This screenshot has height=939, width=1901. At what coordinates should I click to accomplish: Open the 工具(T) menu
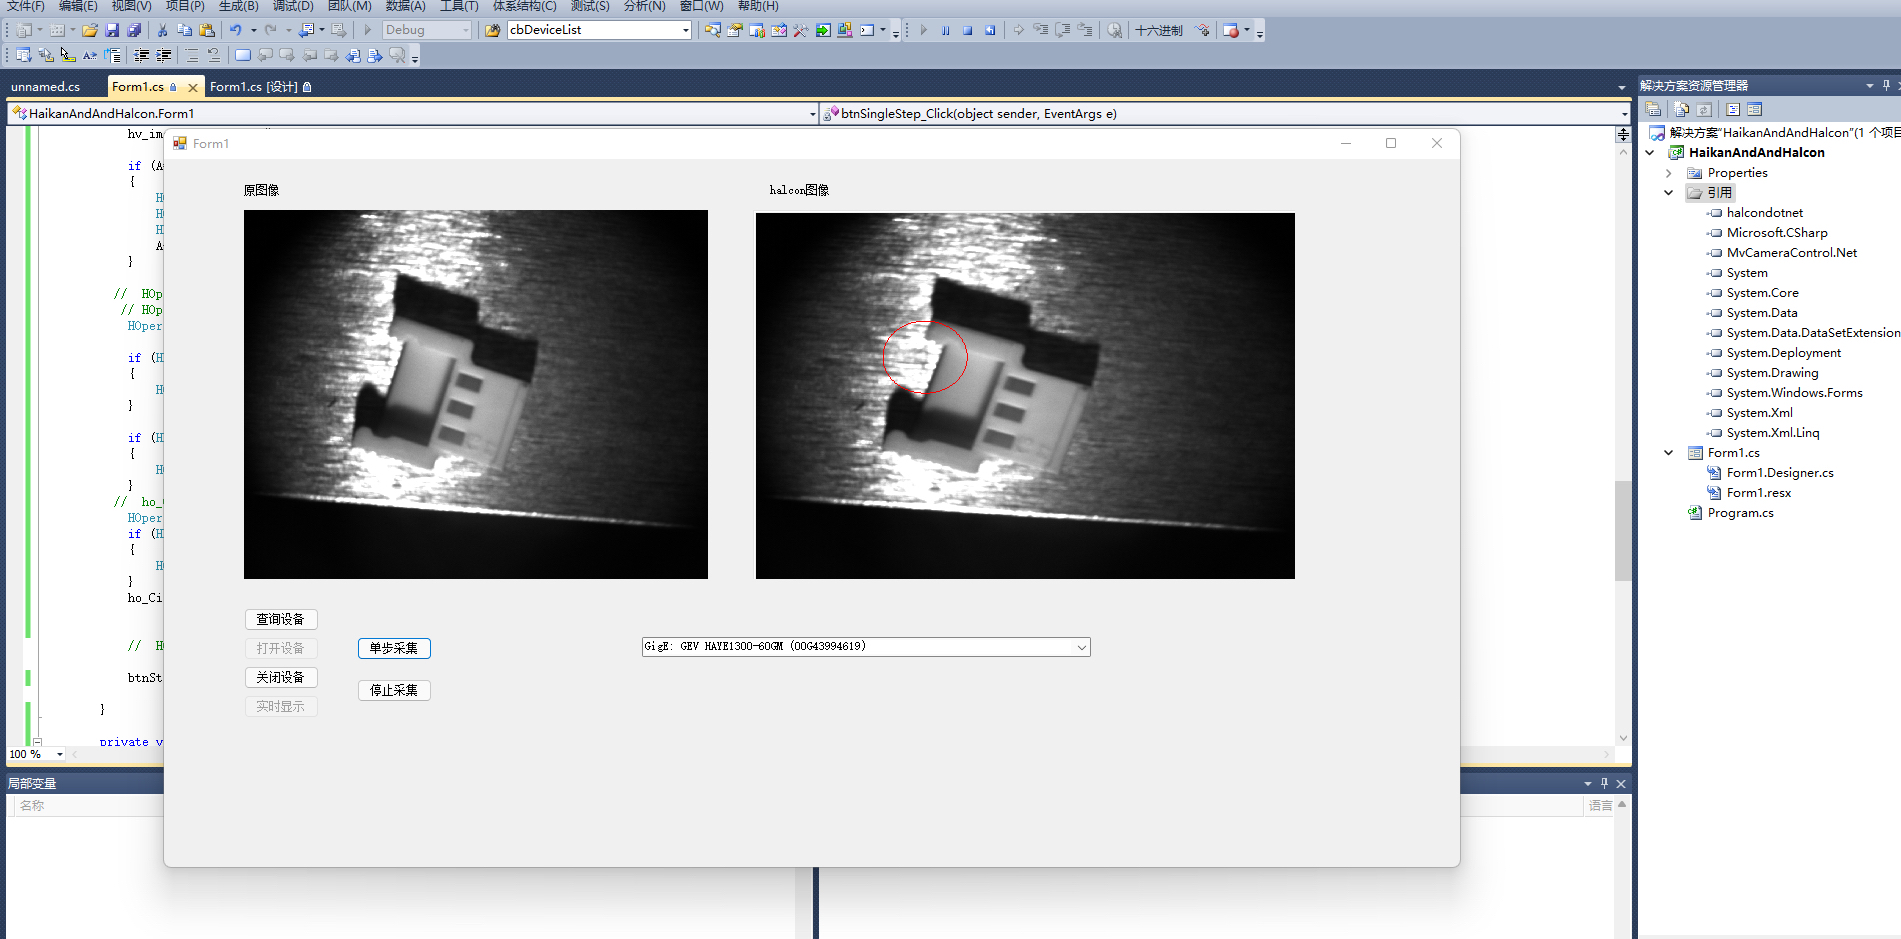[459, 6]
